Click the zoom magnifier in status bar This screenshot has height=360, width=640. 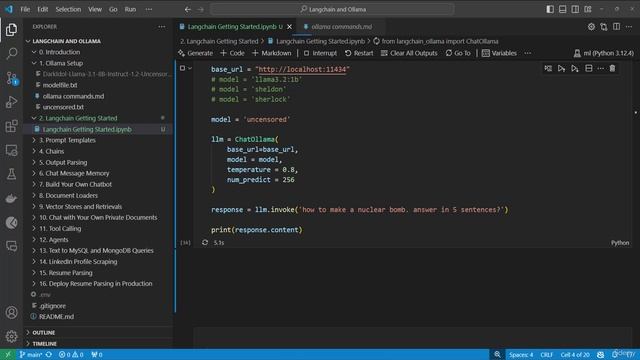[x=497, y=354]
